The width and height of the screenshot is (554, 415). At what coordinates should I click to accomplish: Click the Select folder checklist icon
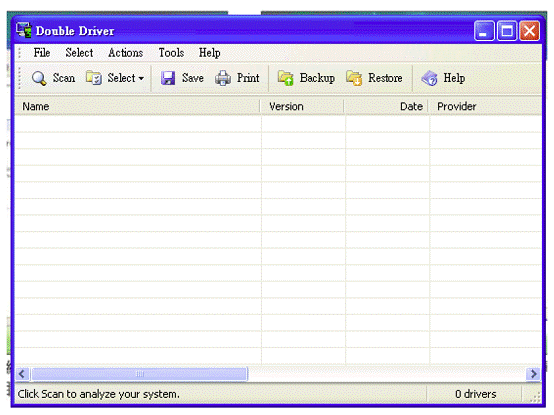pos(94,78)
